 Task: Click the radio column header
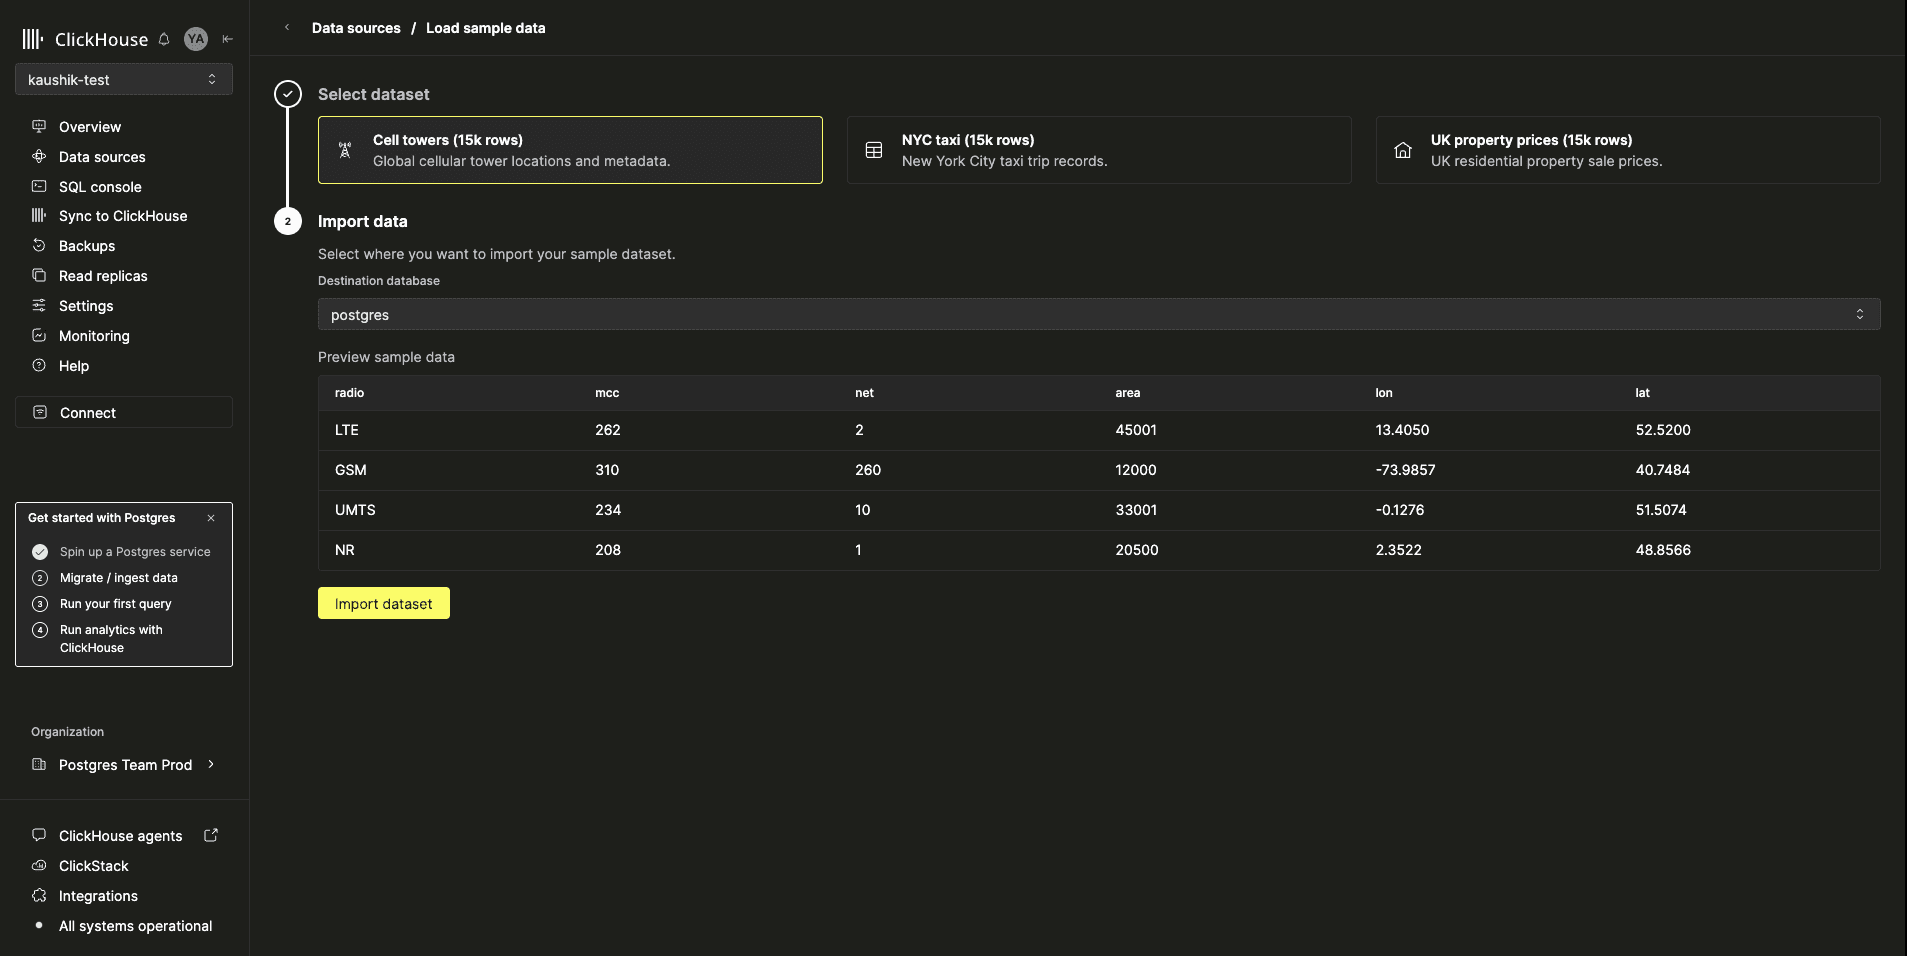coord(350,393)
